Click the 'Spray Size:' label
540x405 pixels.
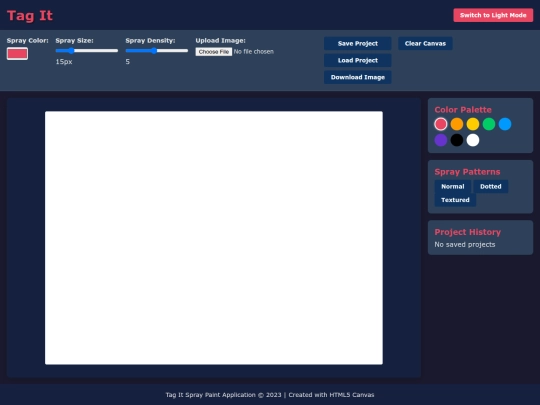[74, 41]
